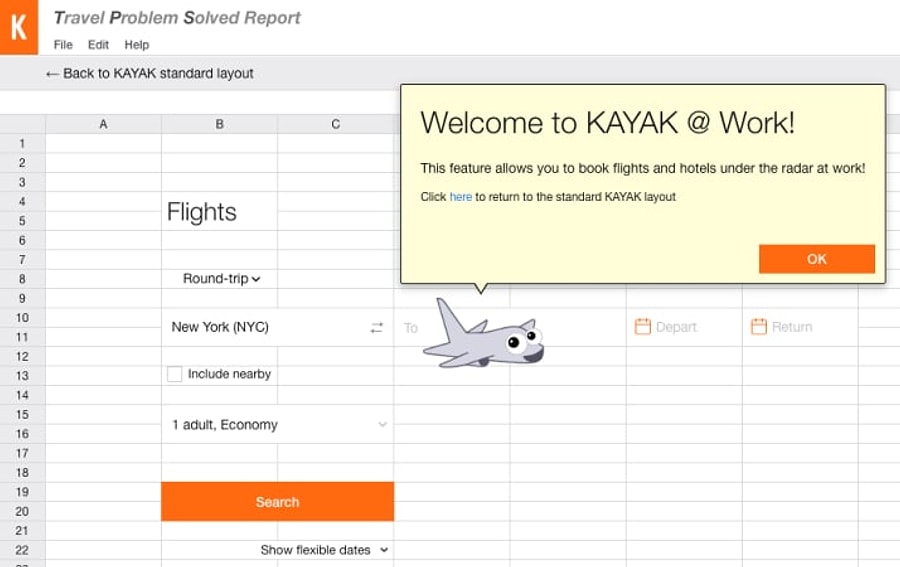Click the Include nearby label
The width and height of the screenshot is (900, 567).
[x=229, y=374]
